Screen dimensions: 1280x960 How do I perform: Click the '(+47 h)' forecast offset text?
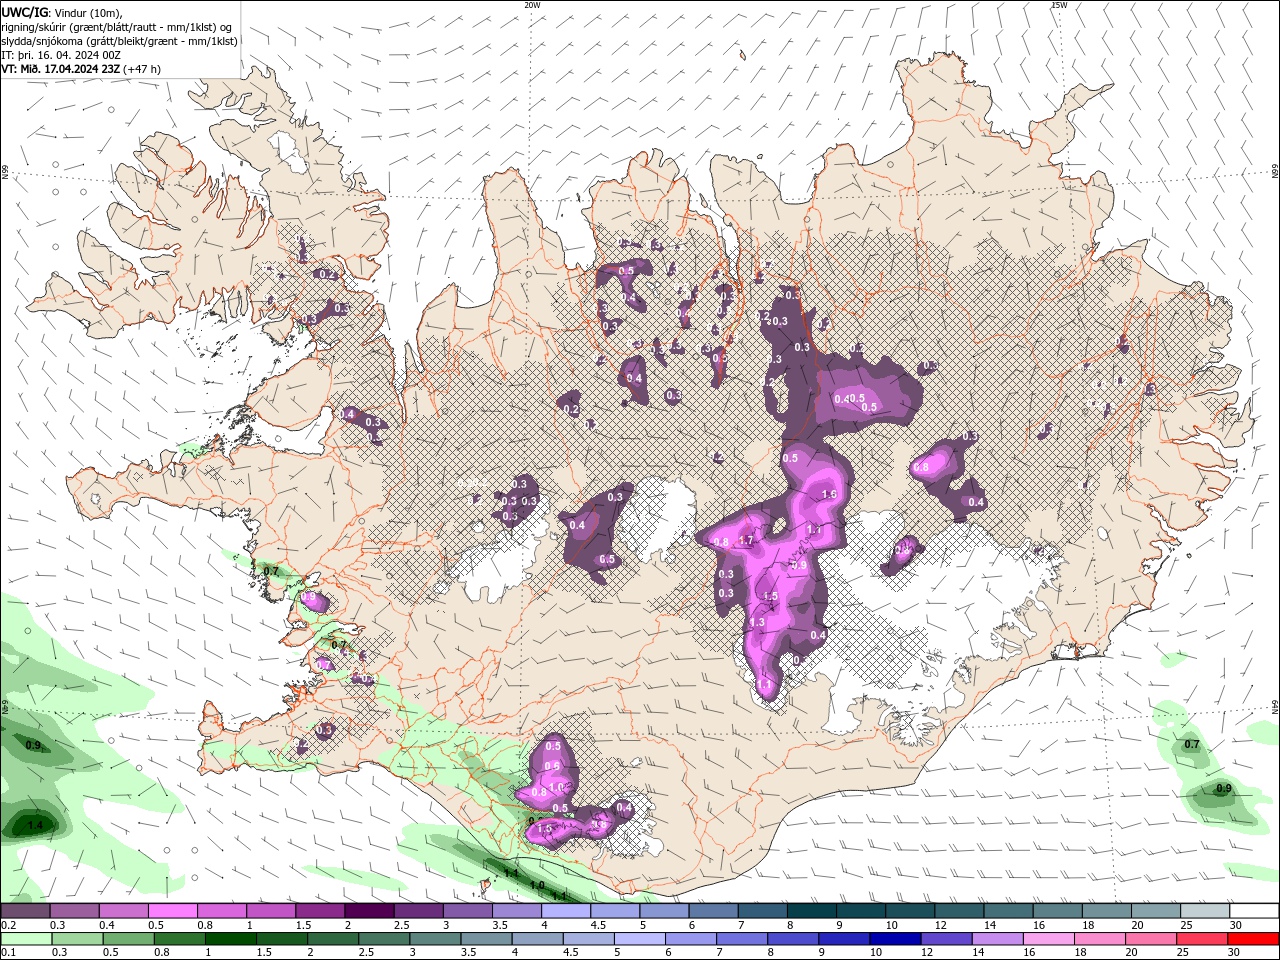click(143, 69)
